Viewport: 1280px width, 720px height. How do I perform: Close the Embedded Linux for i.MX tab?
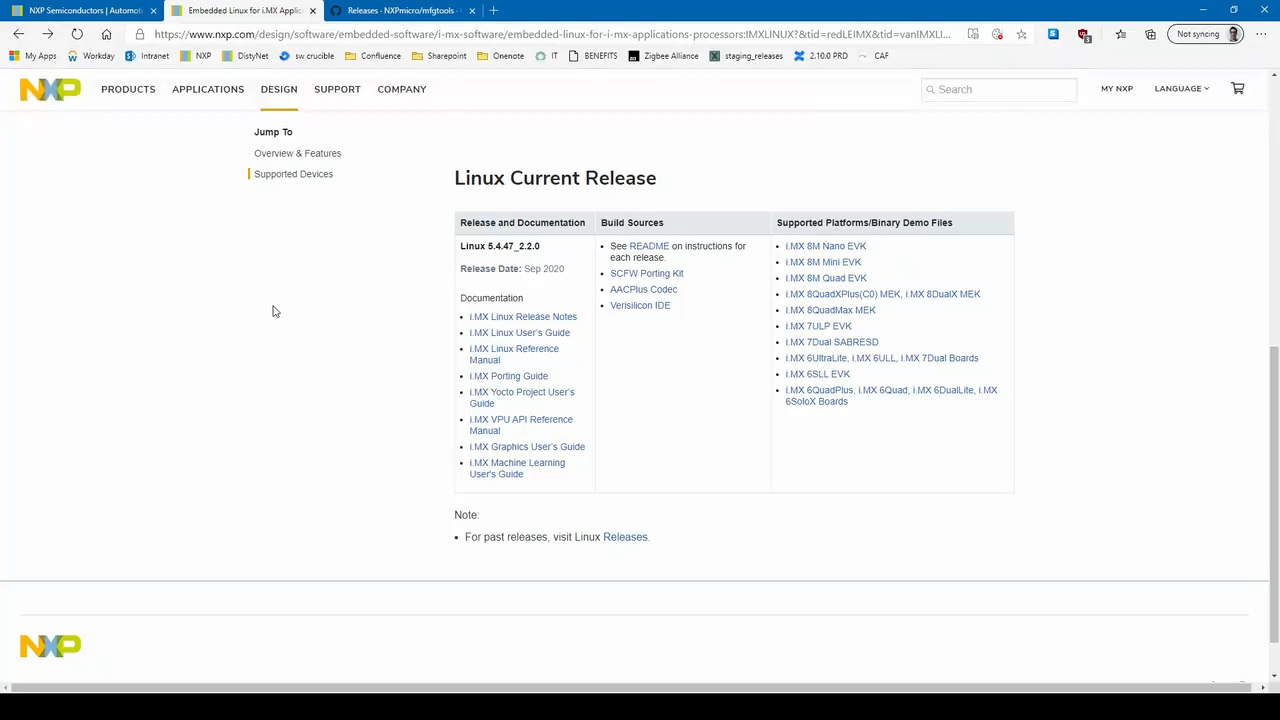(x=312, y=10)
